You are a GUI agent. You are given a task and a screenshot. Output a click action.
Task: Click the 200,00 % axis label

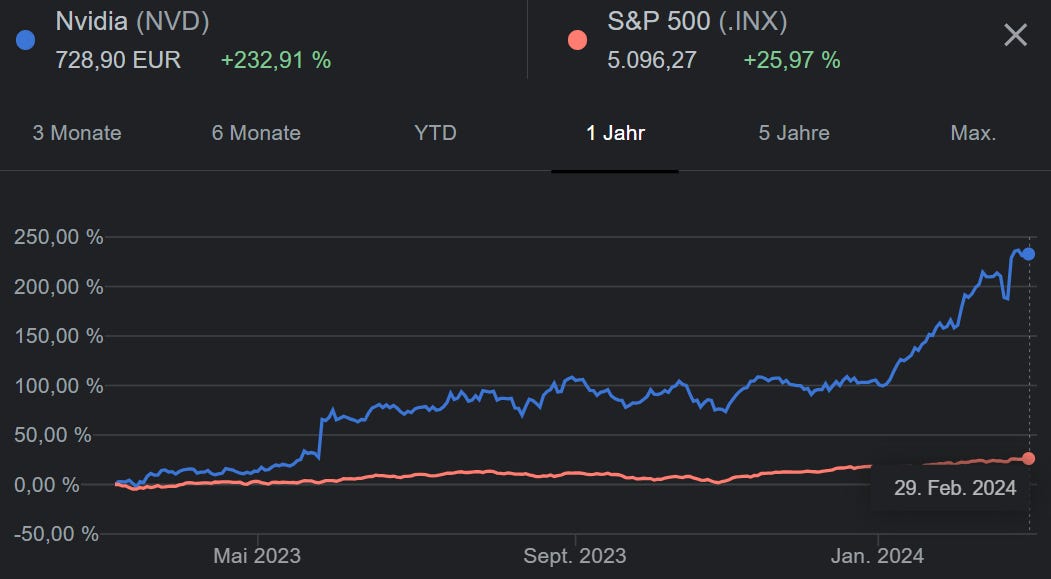[59, 287]
